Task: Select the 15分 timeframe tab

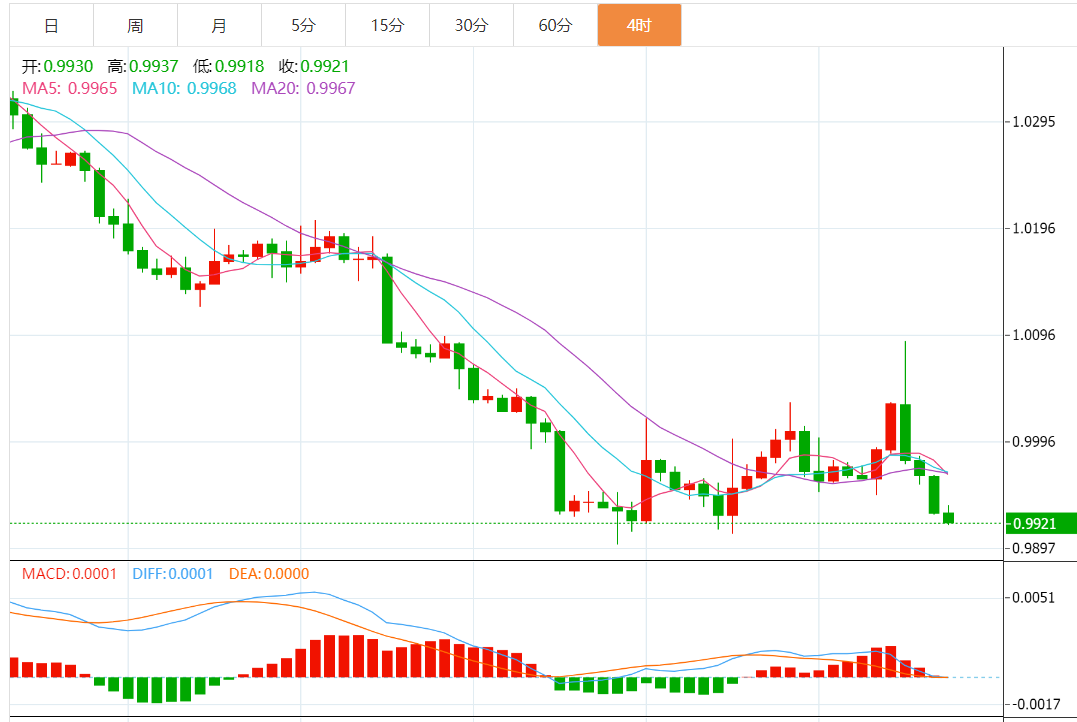Action: [x=387, y=25]
